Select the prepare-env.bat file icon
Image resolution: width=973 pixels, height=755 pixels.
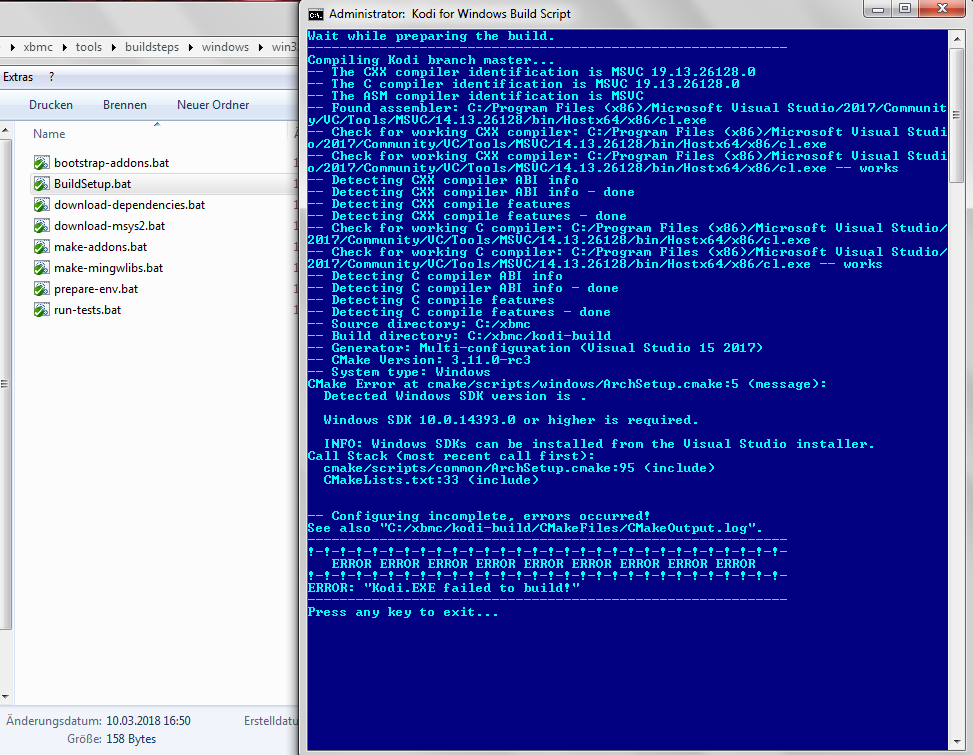pyautogui.click(x=42, y=289)
